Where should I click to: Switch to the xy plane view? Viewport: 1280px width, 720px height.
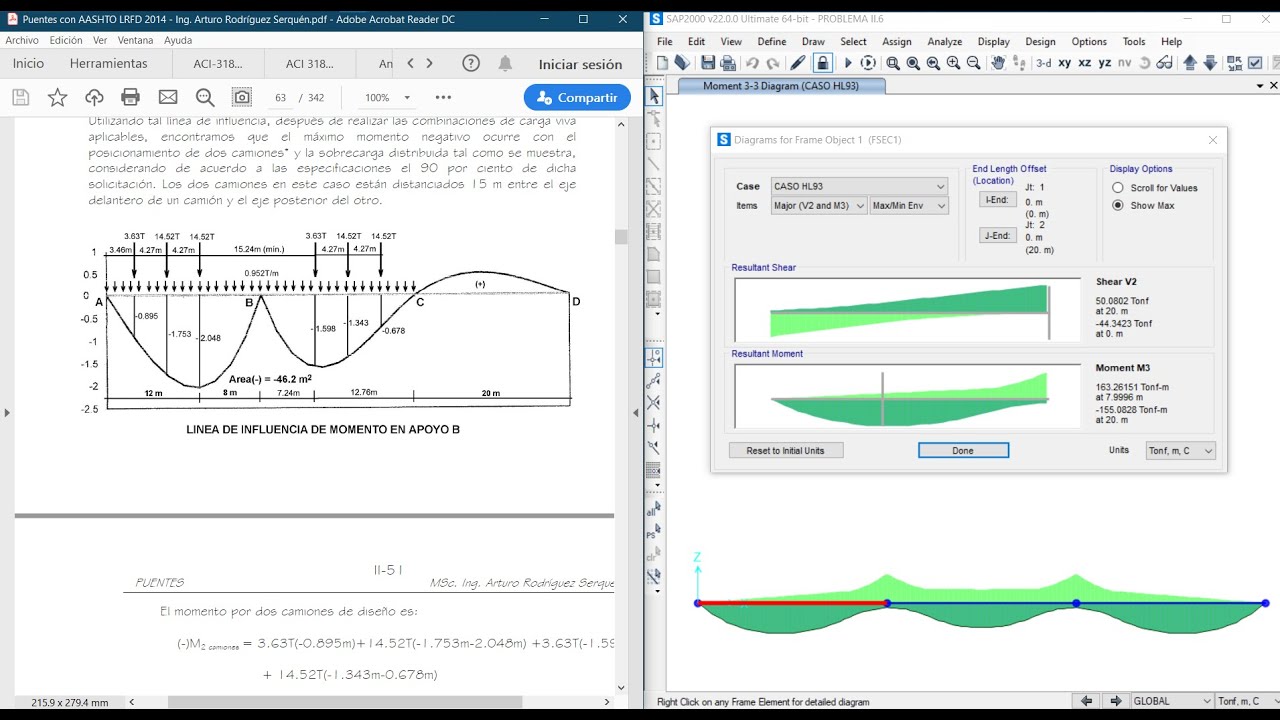(1065, 63)
